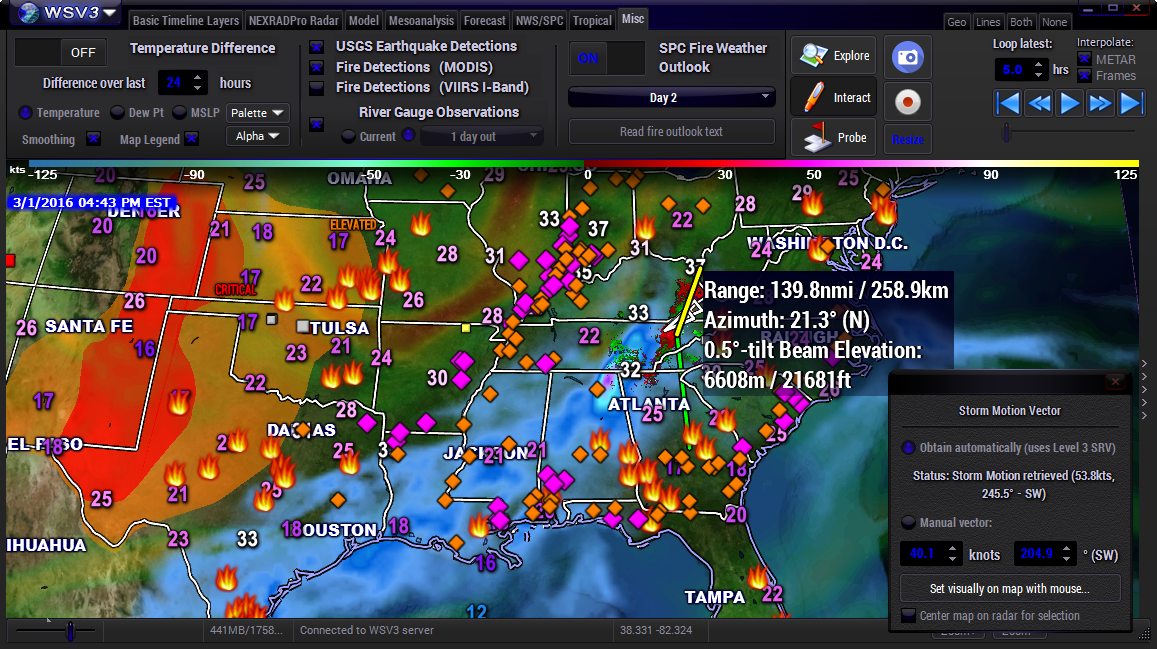Screen dimensions: 1157x649
Task: Select the Dew Pt radio button
Action: click(117, 113)
